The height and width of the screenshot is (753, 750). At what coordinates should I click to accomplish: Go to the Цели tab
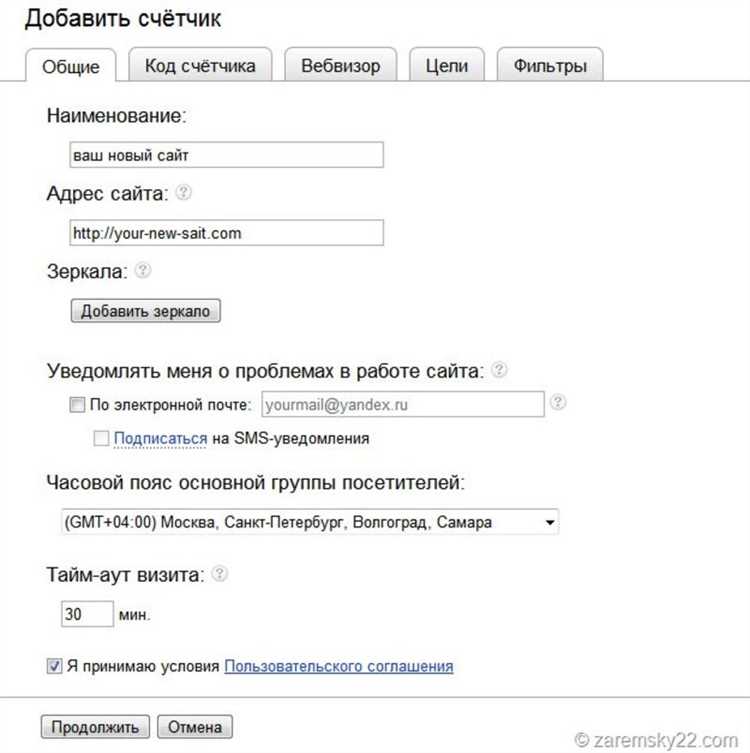pyautogui.click(x=447, y=66)
